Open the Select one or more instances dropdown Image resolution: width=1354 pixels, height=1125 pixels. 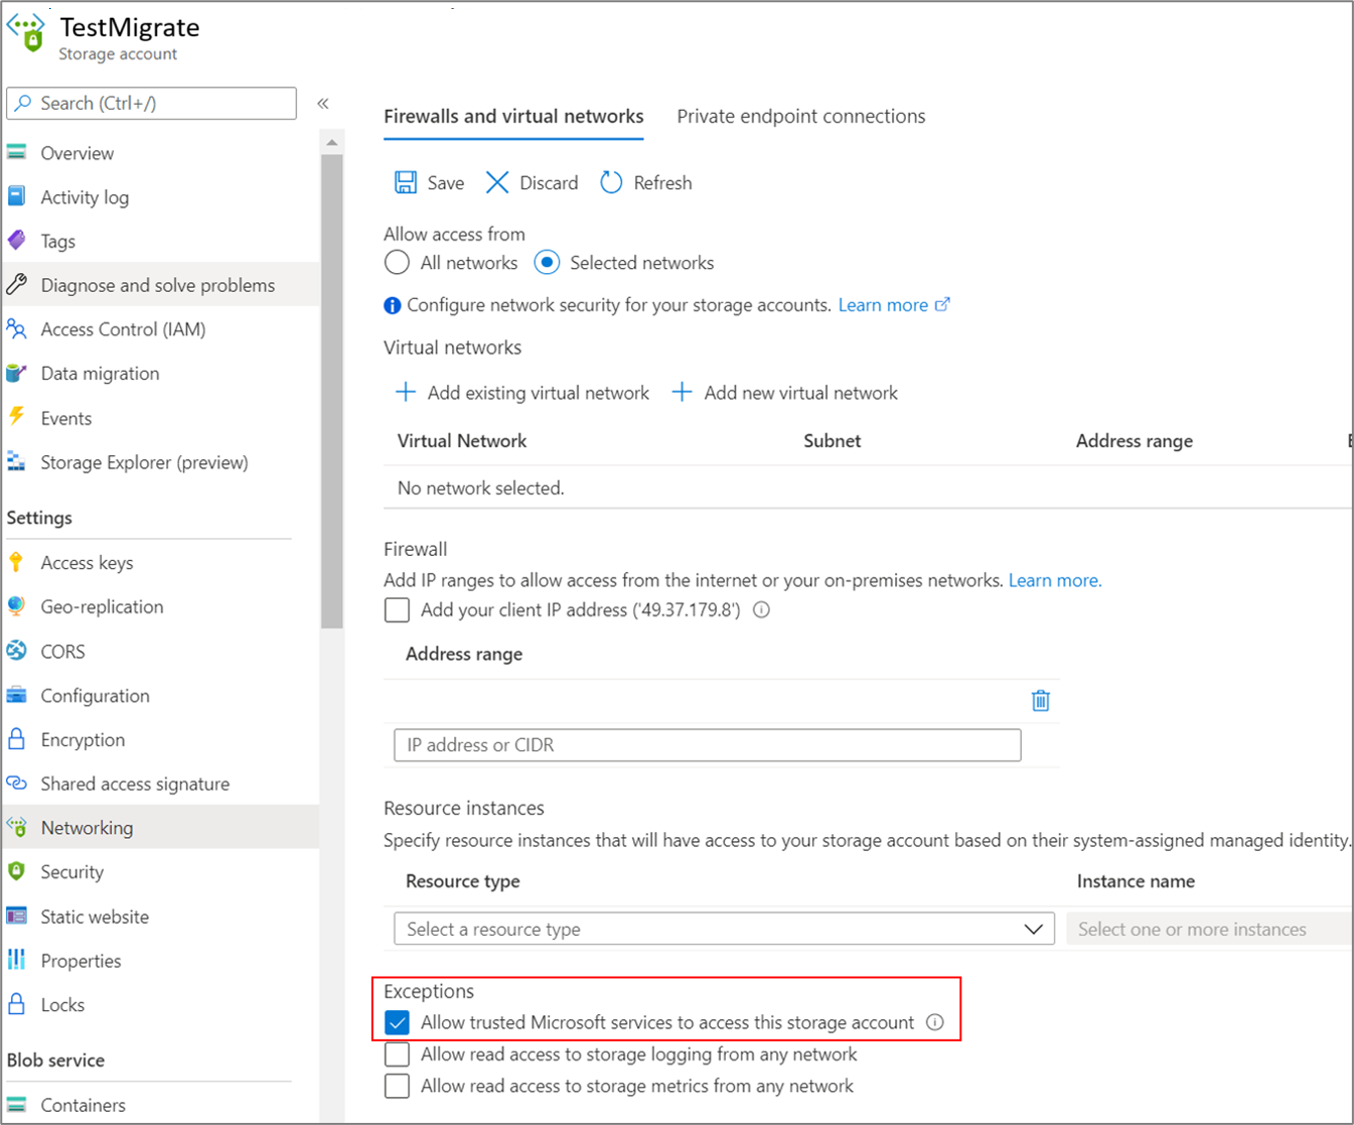(1210, 929)
